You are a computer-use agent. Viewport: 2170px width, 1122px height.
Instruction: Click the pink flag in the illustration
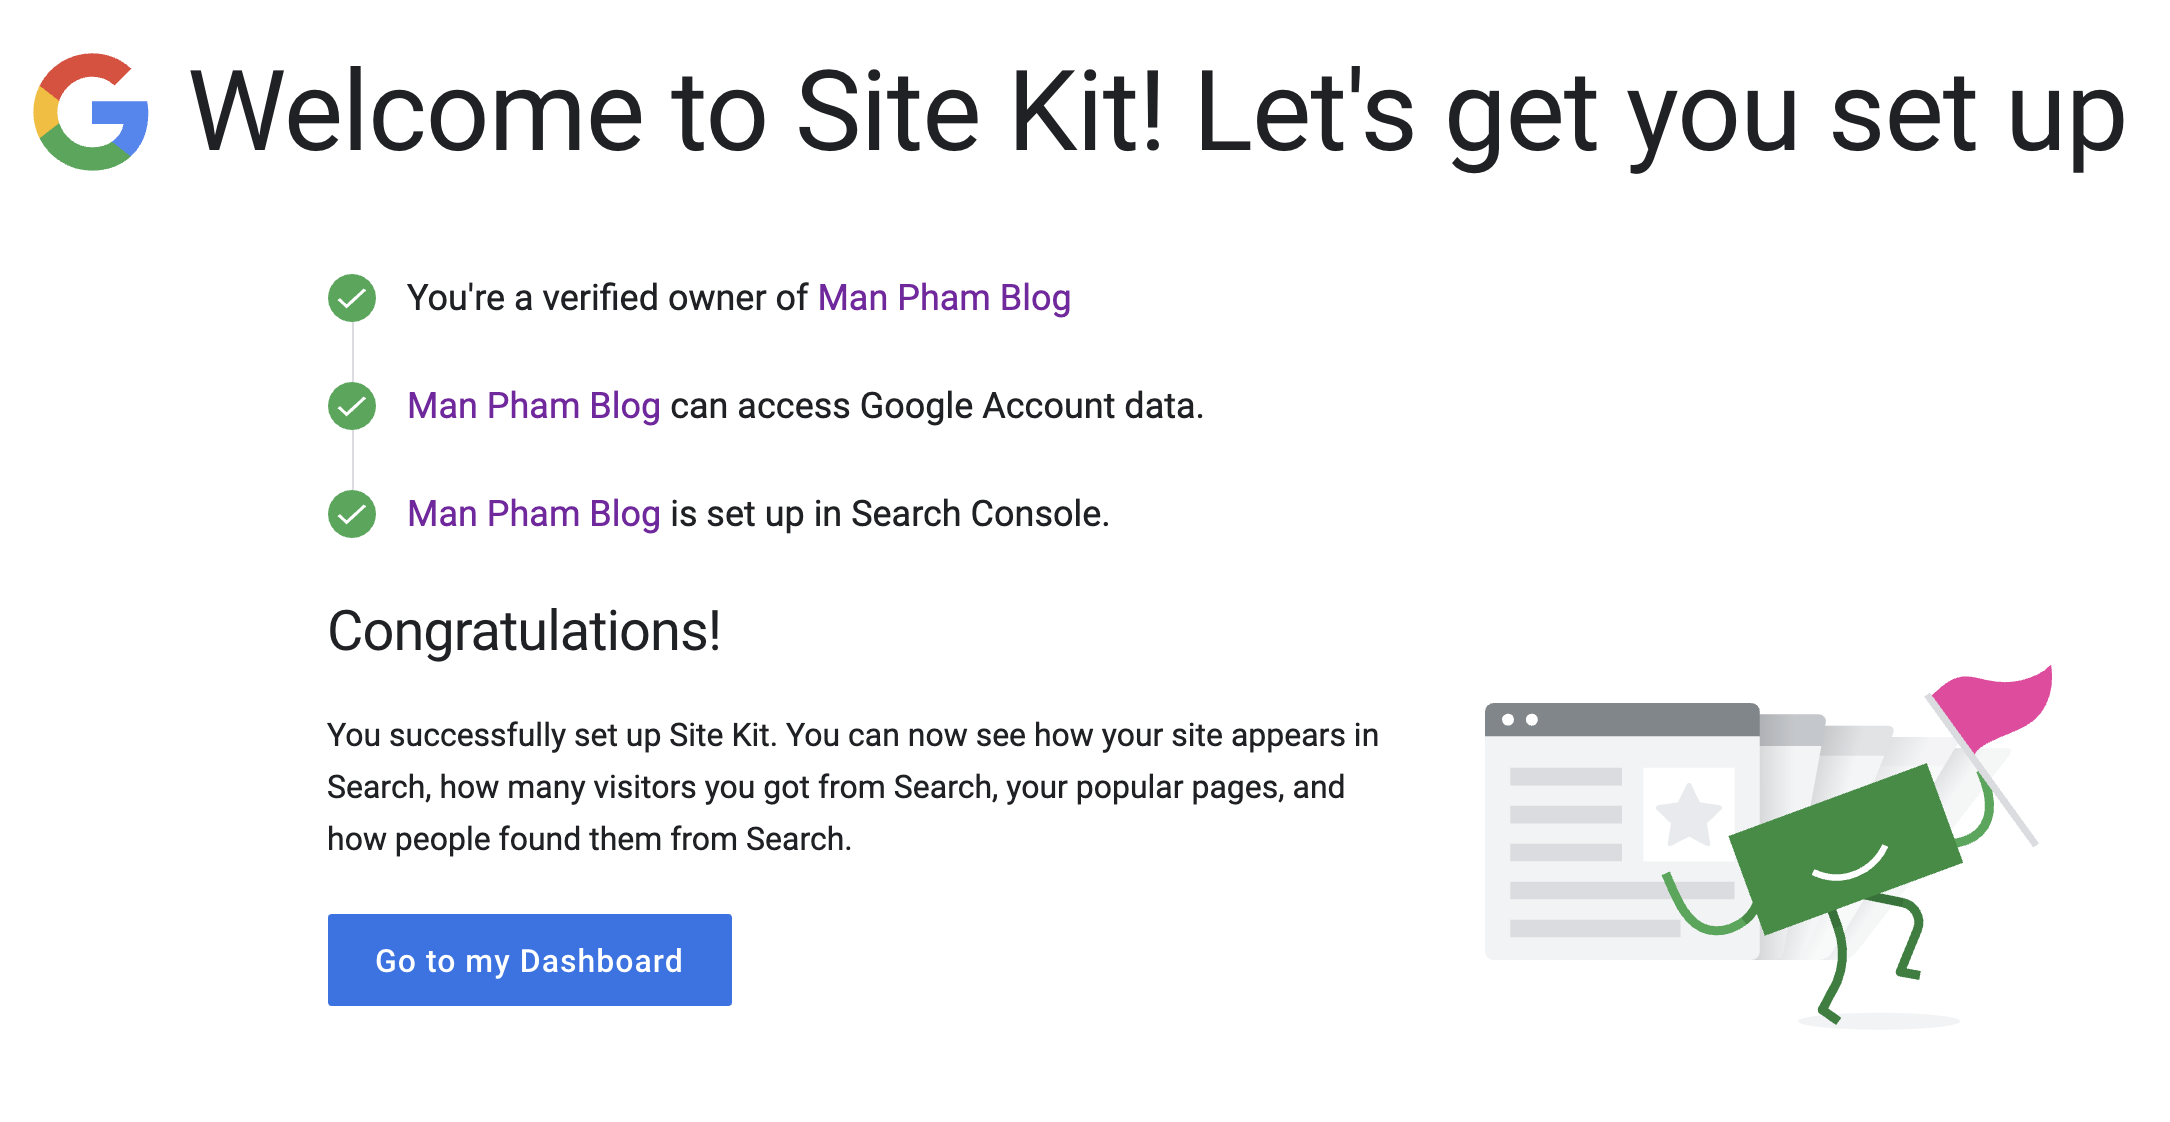(x=1995, y=708)
